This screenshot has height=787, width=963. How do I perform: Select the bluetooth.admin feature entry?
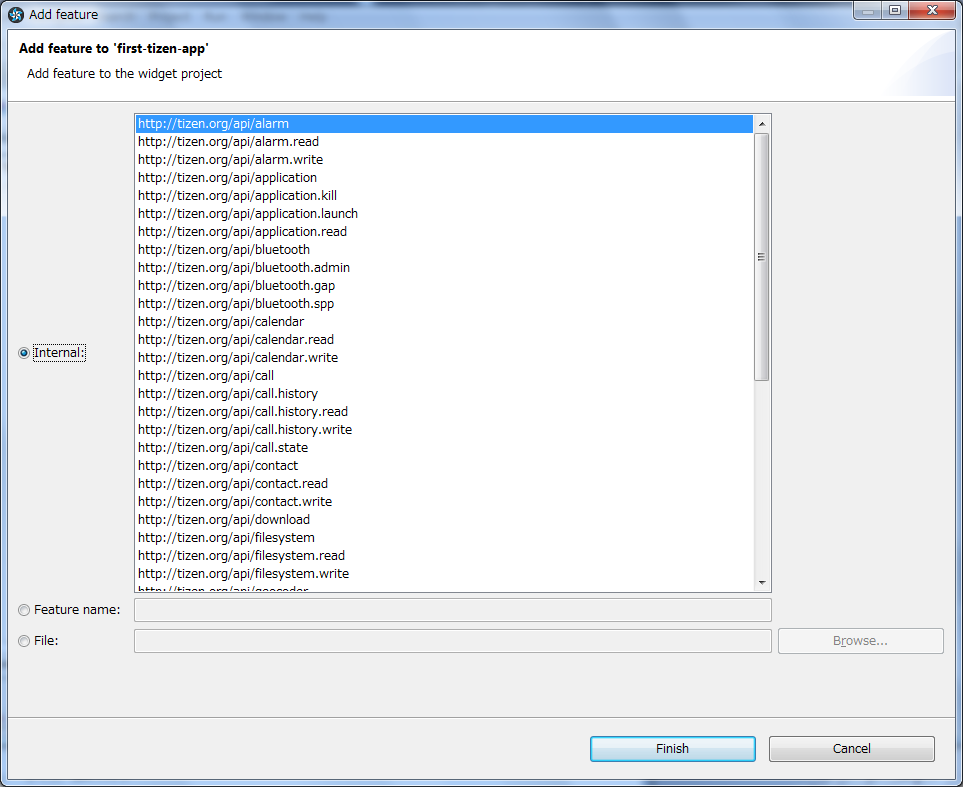[445, 268]
